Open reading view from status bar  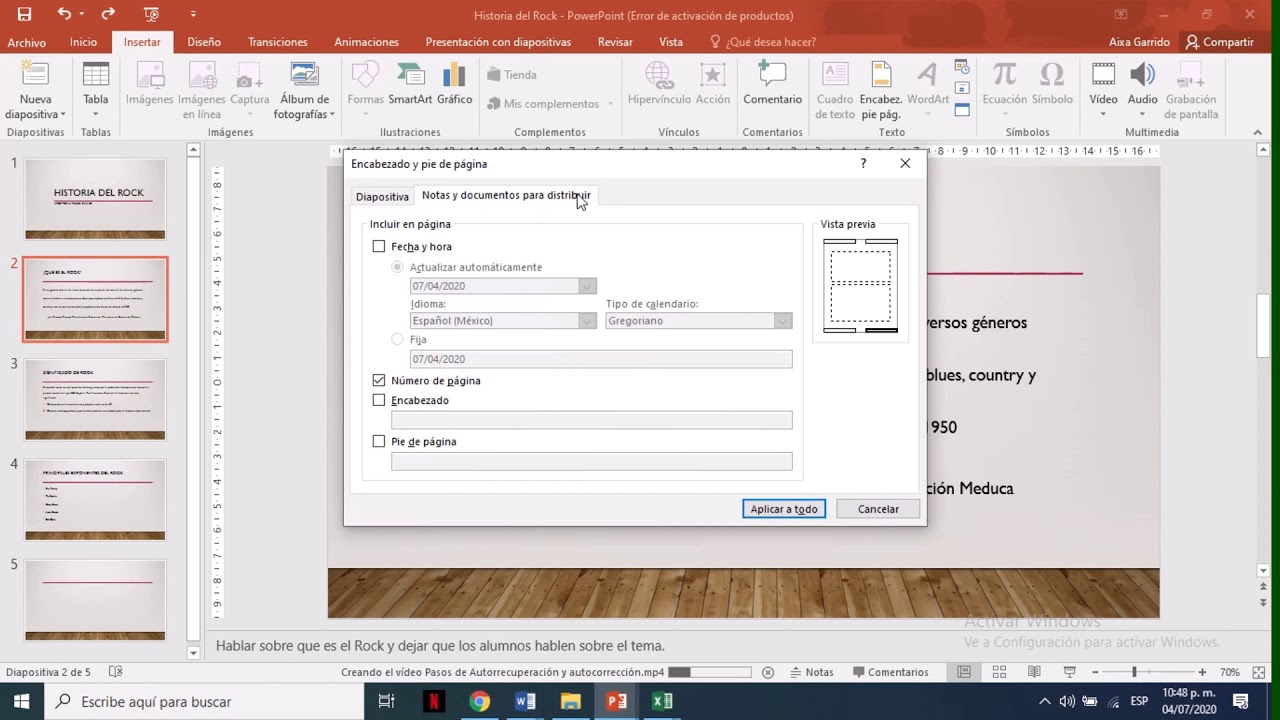pyautogui.click(x=1034, y=672)
